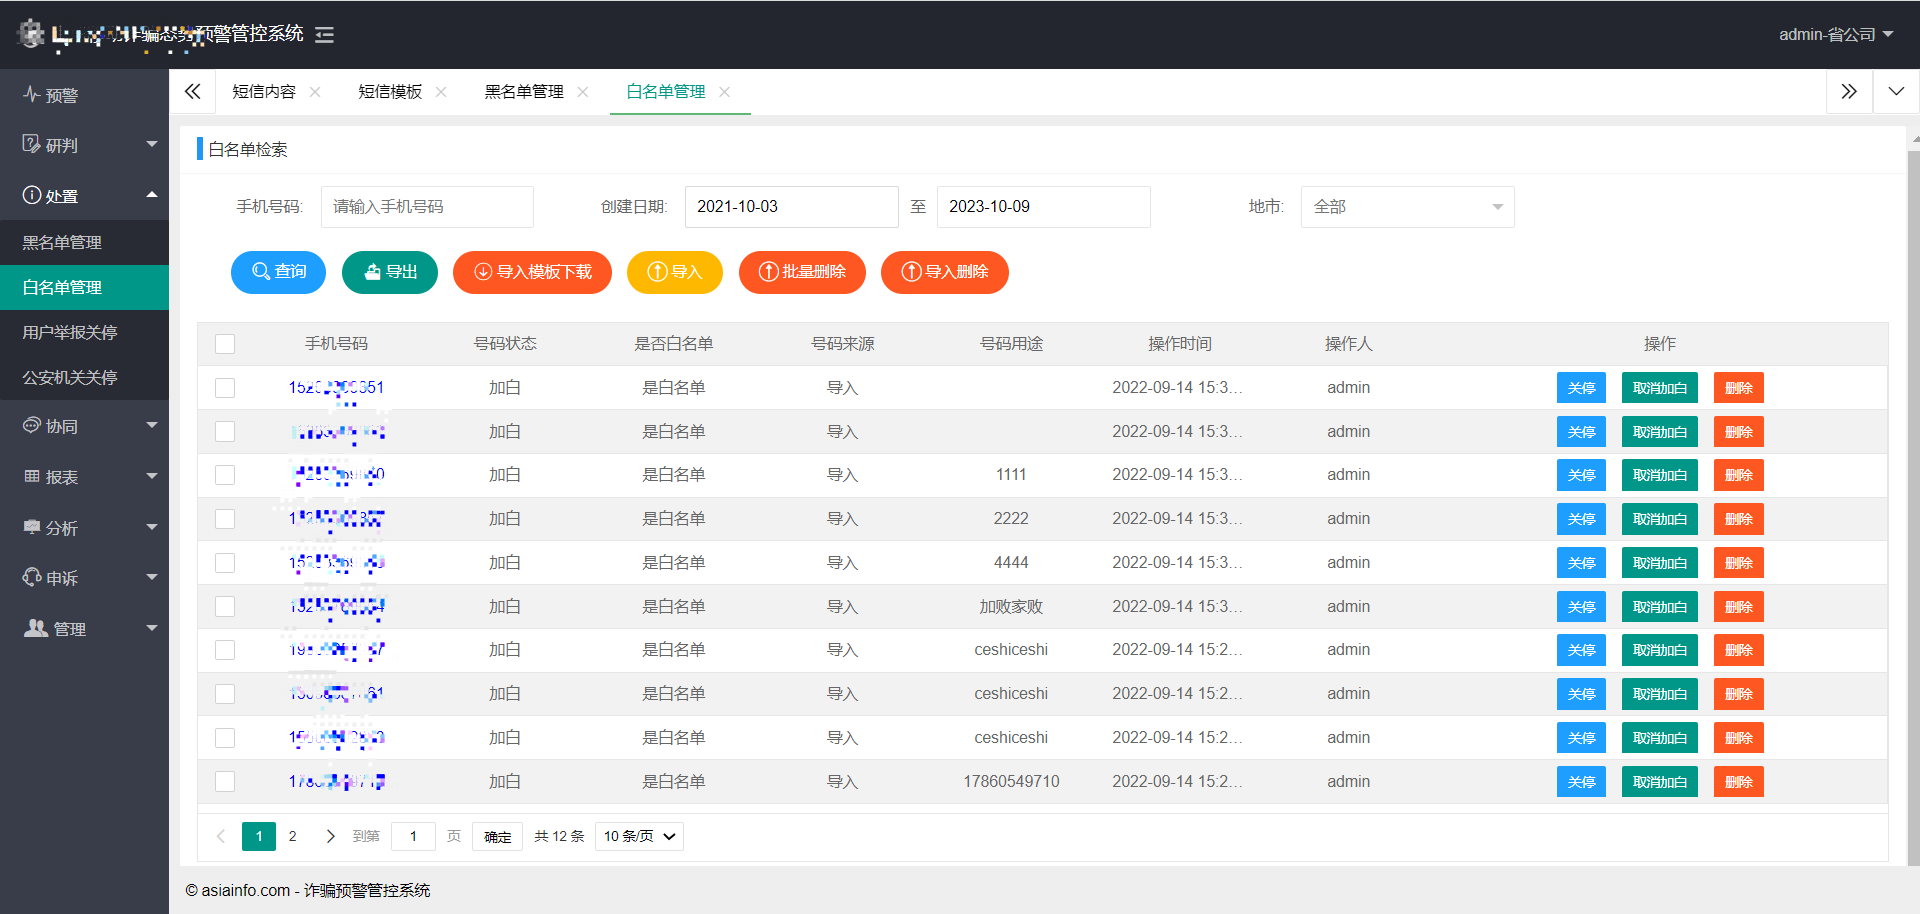Tick the checkbox for the first table row
Image resolution: width=1920 pixels, height=914 pixels.
225,388
